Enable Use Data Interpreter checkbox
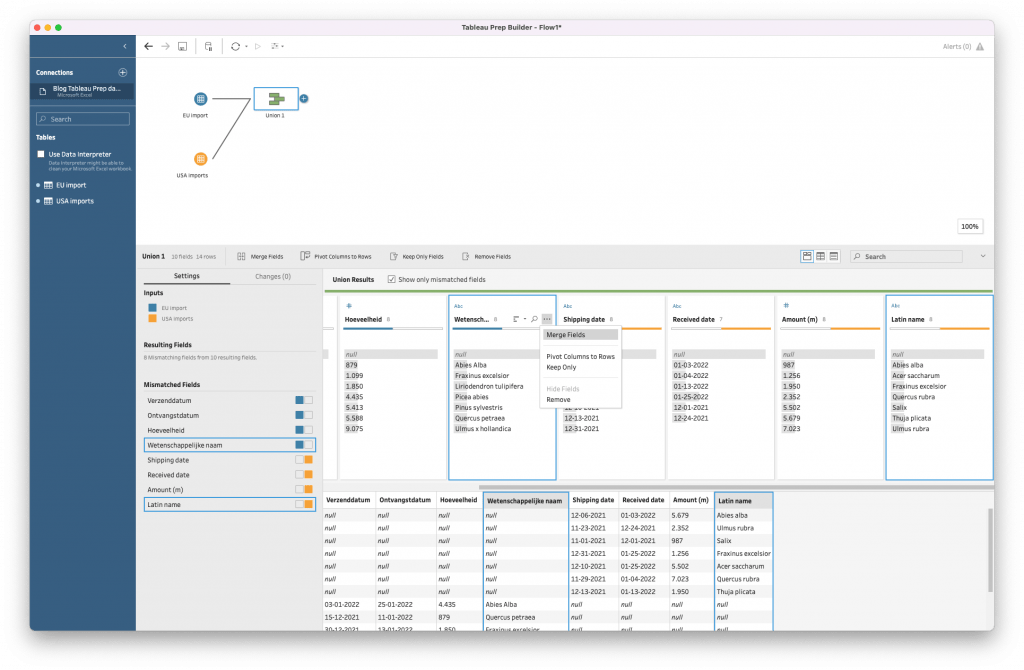 tap(41, 154)
